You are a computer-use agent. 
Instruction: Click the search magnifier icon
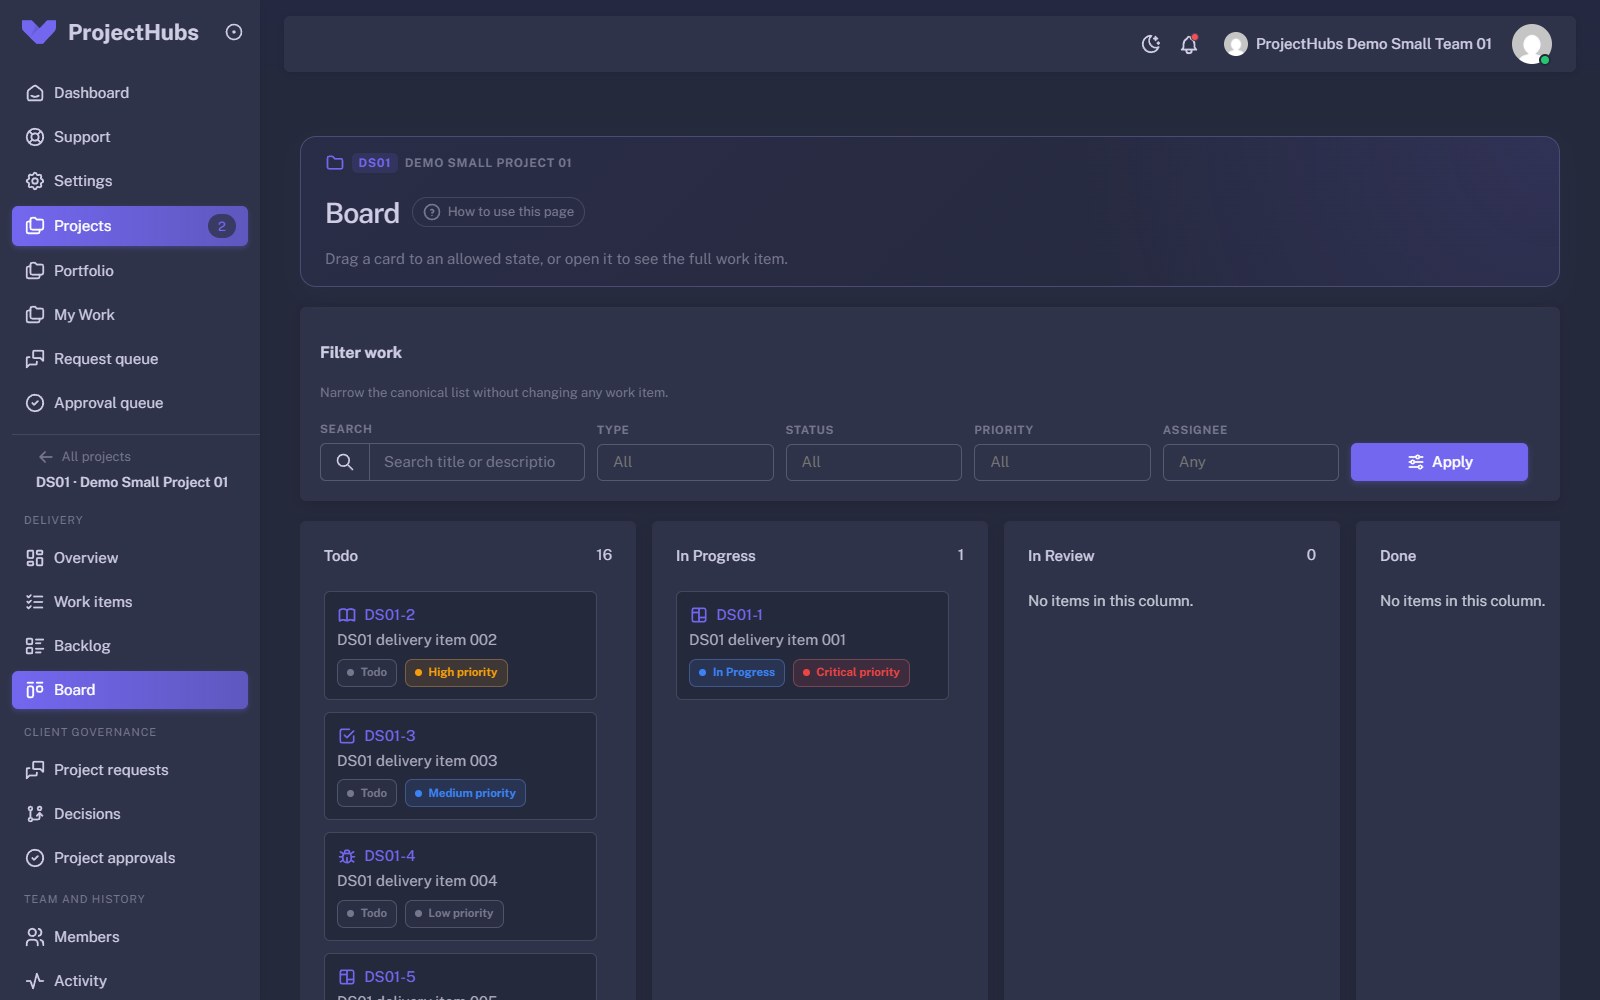345,462
